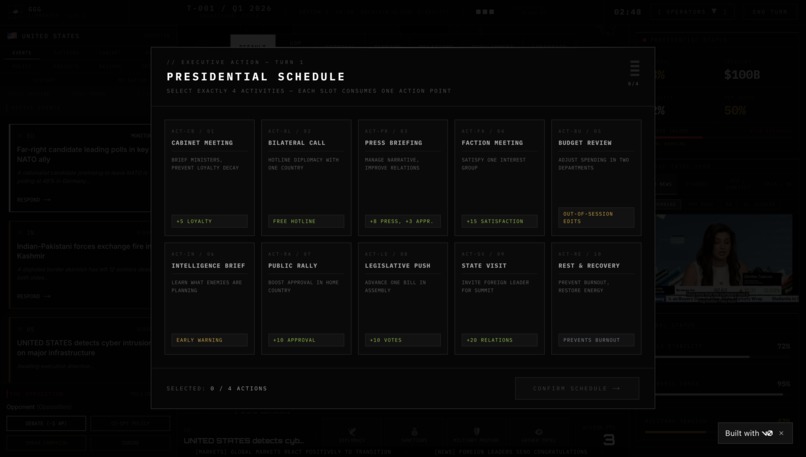806x457 pixels.
Task: Open the far-right candidate NATO ally event
Action: click(x=80, y=168)
